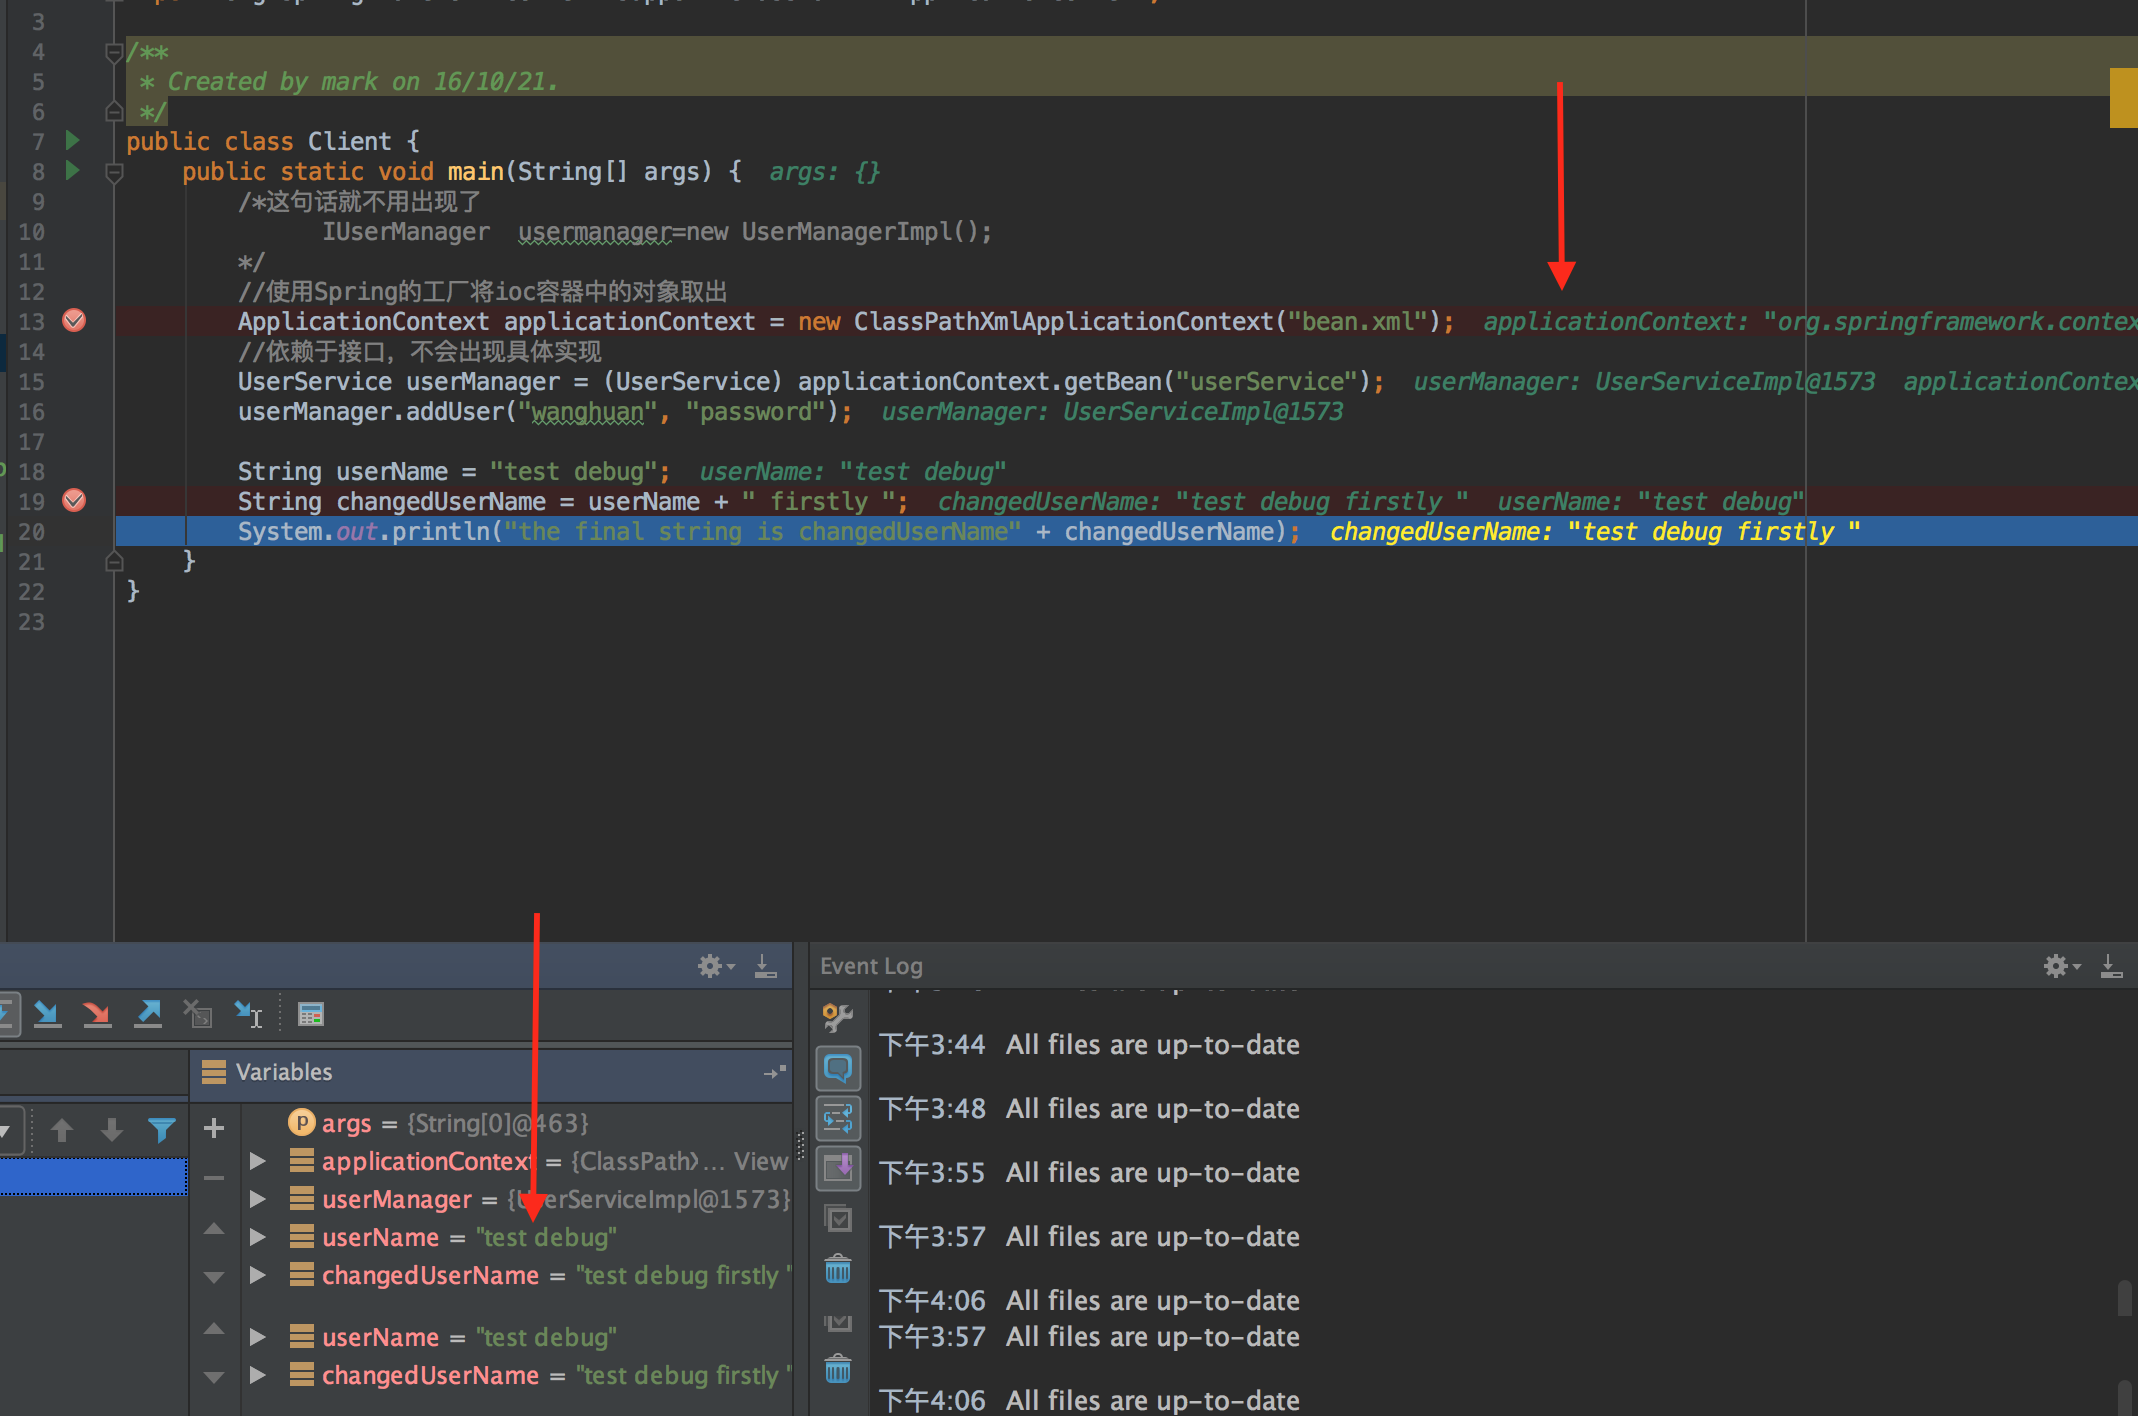Click the args parameter icon
This screenshot has height=1416, width=2138.
coord(301,1122)
